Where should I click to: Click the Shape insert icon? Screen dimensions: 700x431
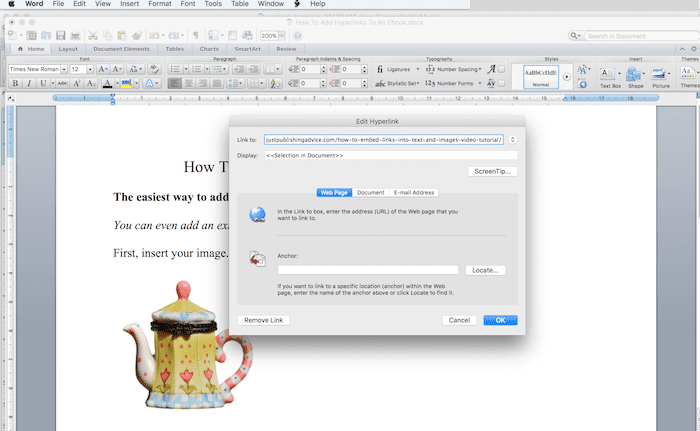click(635, 76)
